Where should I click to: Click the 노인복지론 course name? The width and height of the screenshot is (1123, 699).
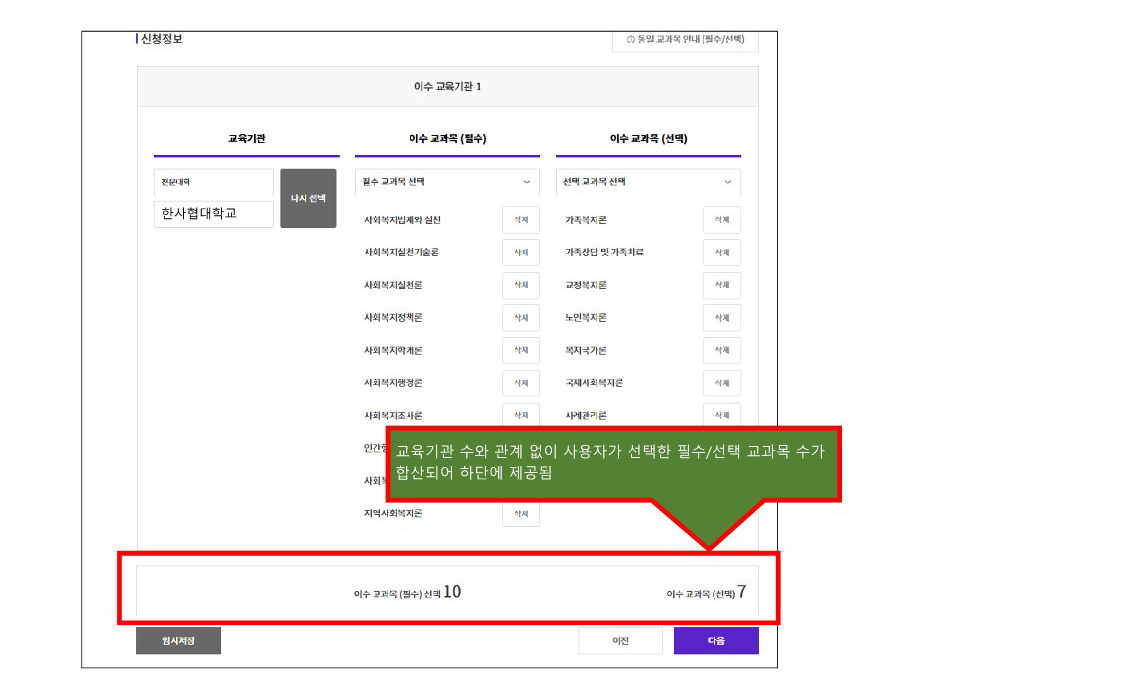[586, 317]
